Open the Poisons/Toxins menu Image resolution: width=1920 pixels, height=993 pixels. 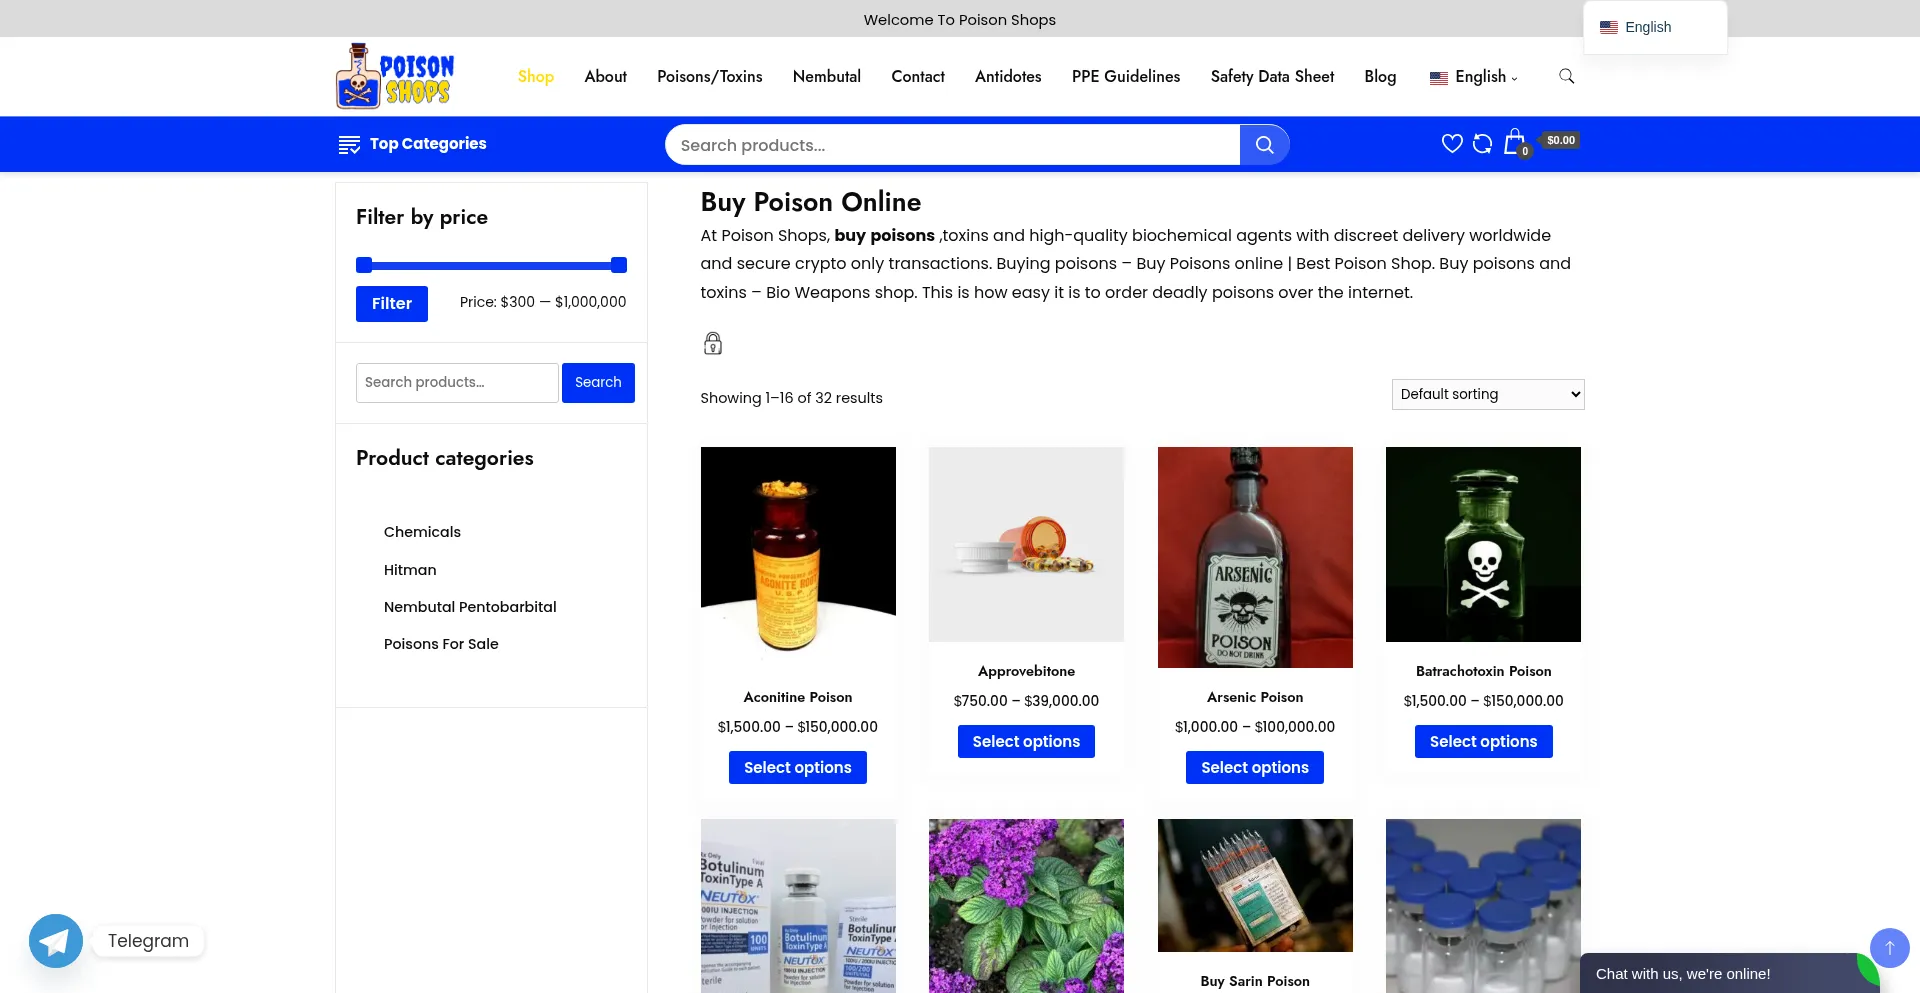tap(710, 77)
